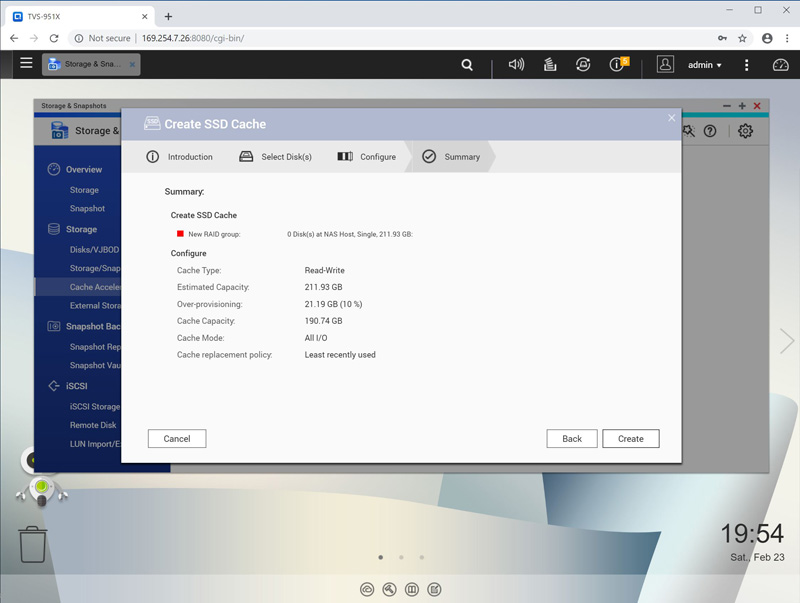Open the QTS main menu hamburger icon
Image resolution: width=800 pixels, height=603 pixels.
coord(26,63)
